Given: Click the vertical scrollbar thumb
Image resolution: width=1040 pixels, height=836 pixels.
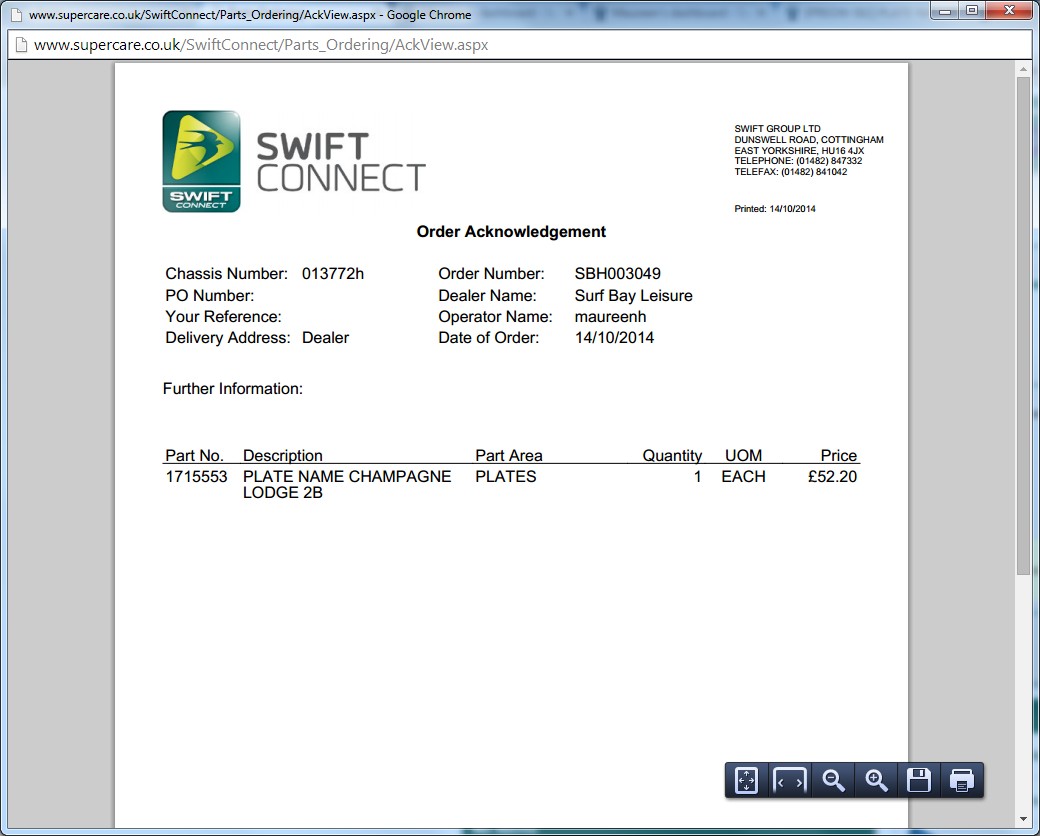Looking at the screenshot, I should 1023,325.
